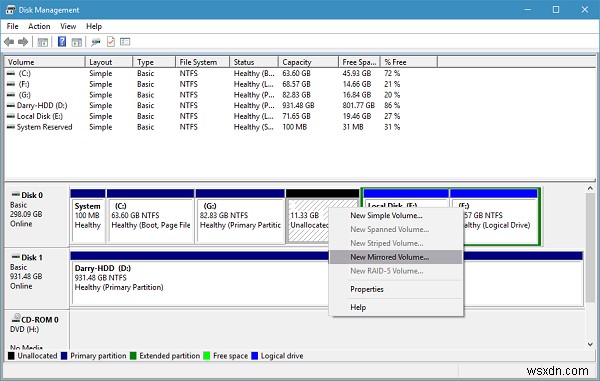The image size is (600, 381).
Task: Sort by the Capacity column header
Action: 308,62
